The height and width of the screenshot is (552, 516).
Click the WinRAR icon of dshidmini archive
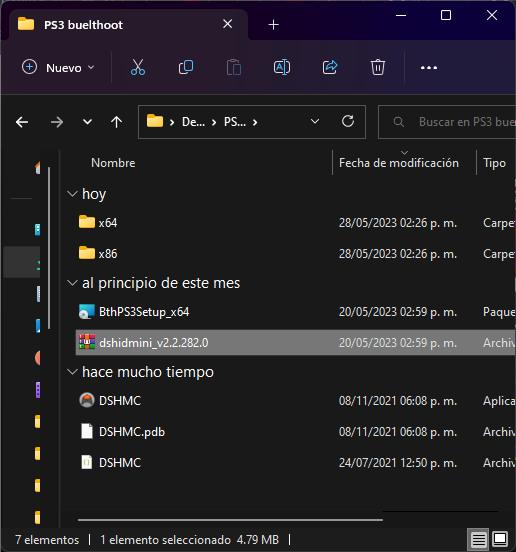[87, 342]
